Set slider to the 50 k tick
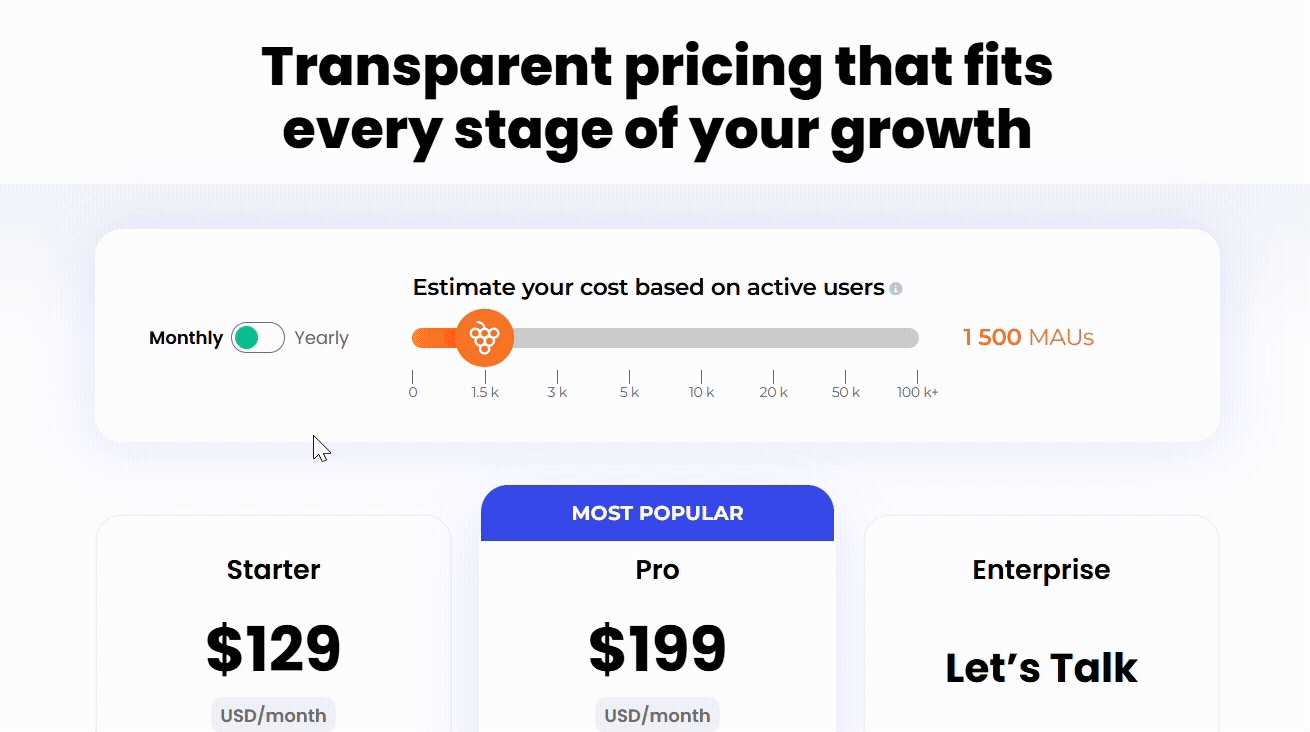The width and height of the screenshot is (1310, 732). click(x=846, y=392)
